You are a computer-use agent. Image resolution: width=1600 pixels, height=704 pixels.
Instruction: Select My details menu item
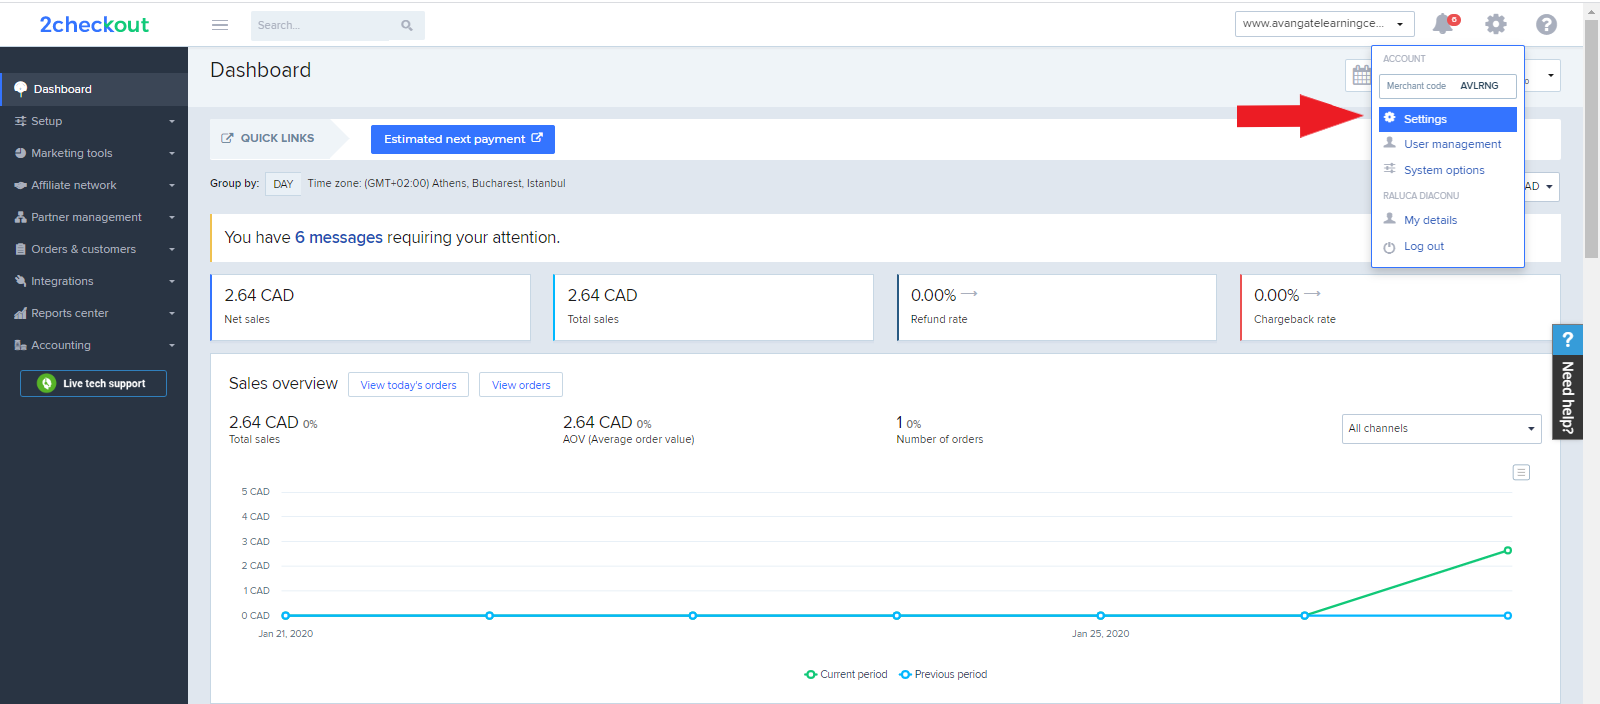(1447, 220)
